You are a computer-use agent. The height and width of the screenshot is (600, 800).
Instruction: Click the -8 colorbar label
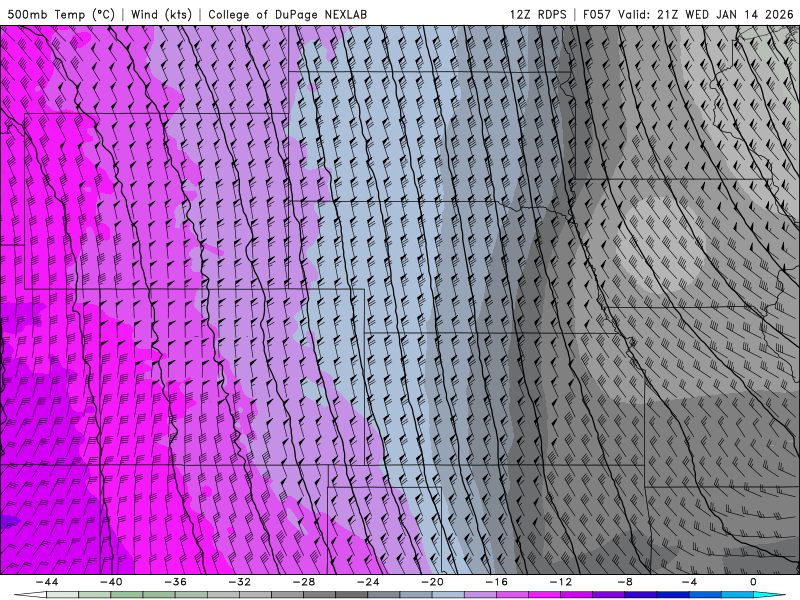coord(624,582)
